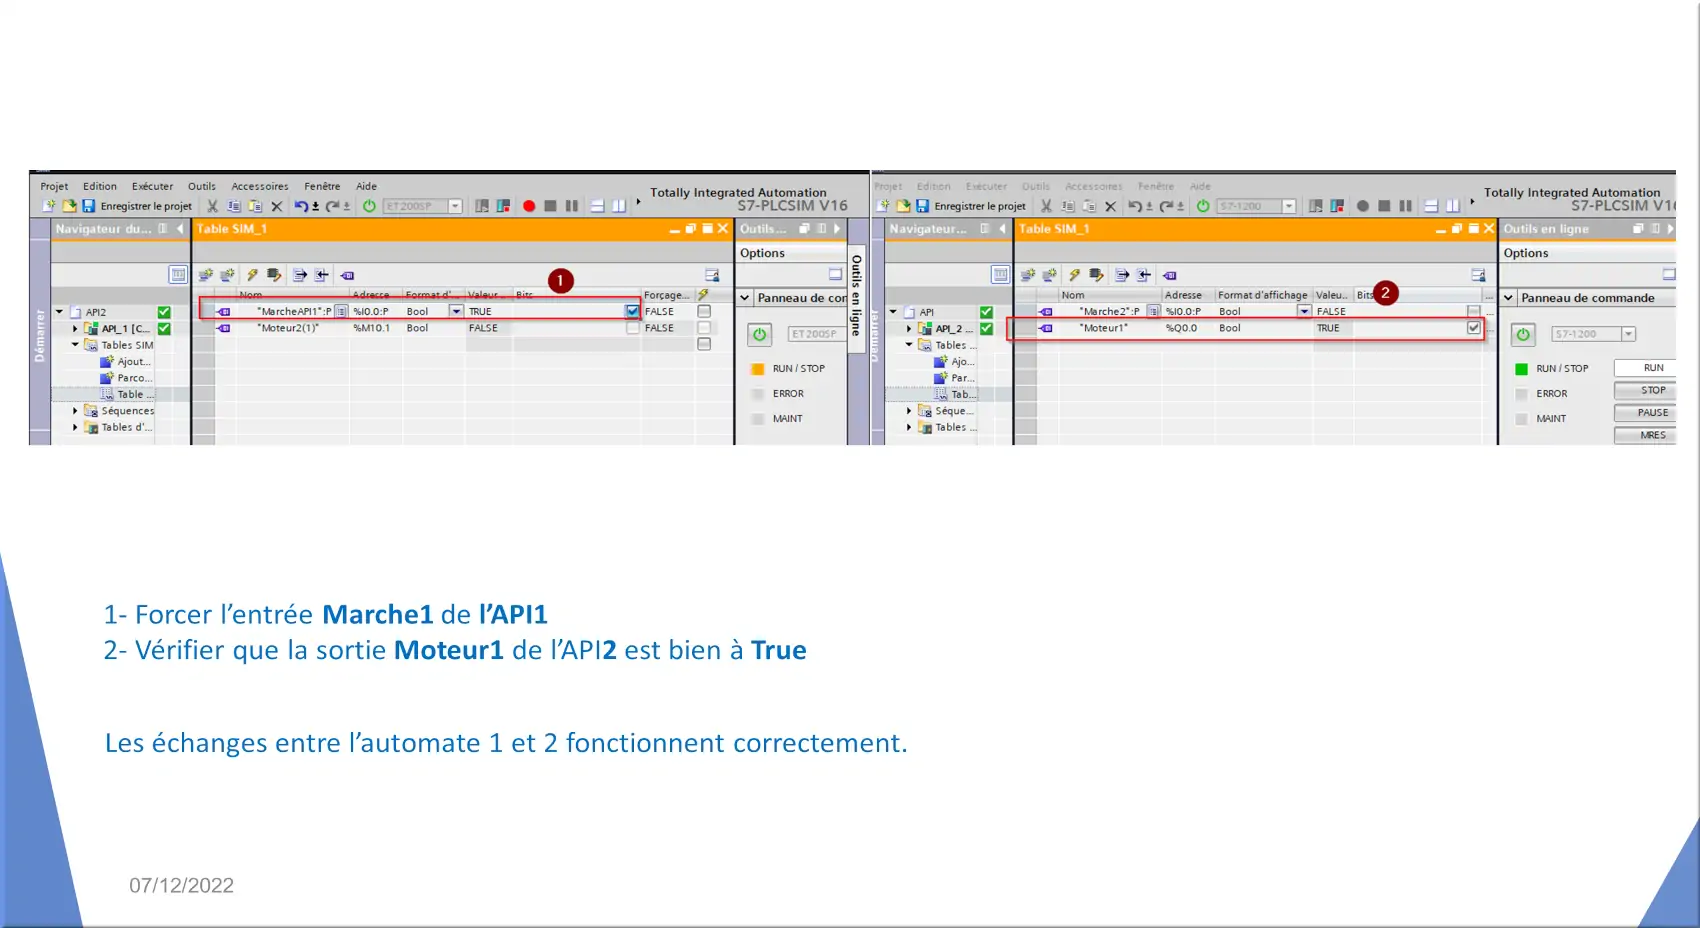Click the red record button in ET200SP window
The image size is (1700, 928).
[x=529, y=206]
